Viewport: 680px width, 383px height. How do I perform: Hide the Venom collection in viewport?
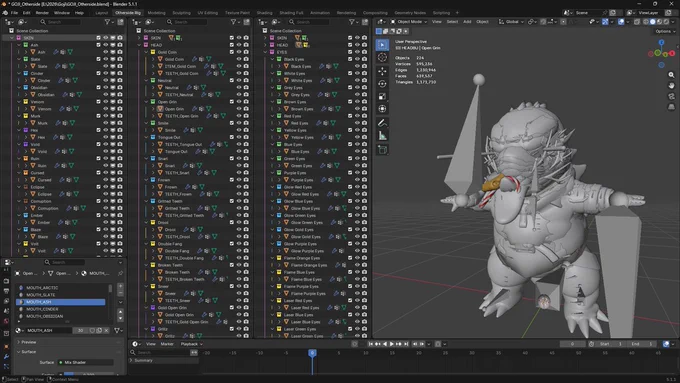(x=105, y=102)
